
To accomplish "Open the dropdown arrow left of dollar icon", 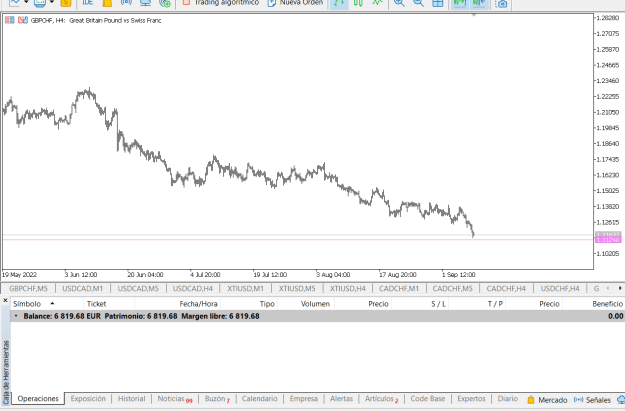I will click(52, 2).
